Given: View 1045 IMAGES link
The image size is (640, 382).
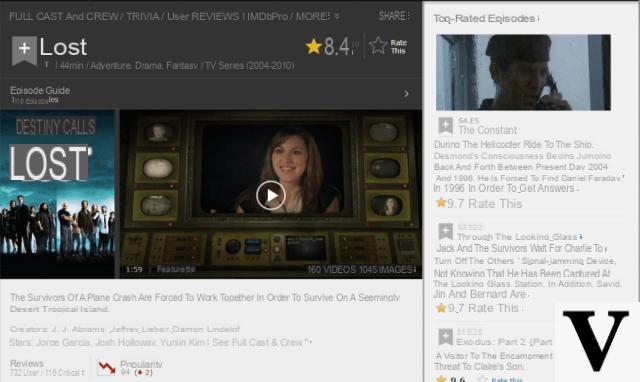Looking at the screenshot, I should click(x=386, y=270).
